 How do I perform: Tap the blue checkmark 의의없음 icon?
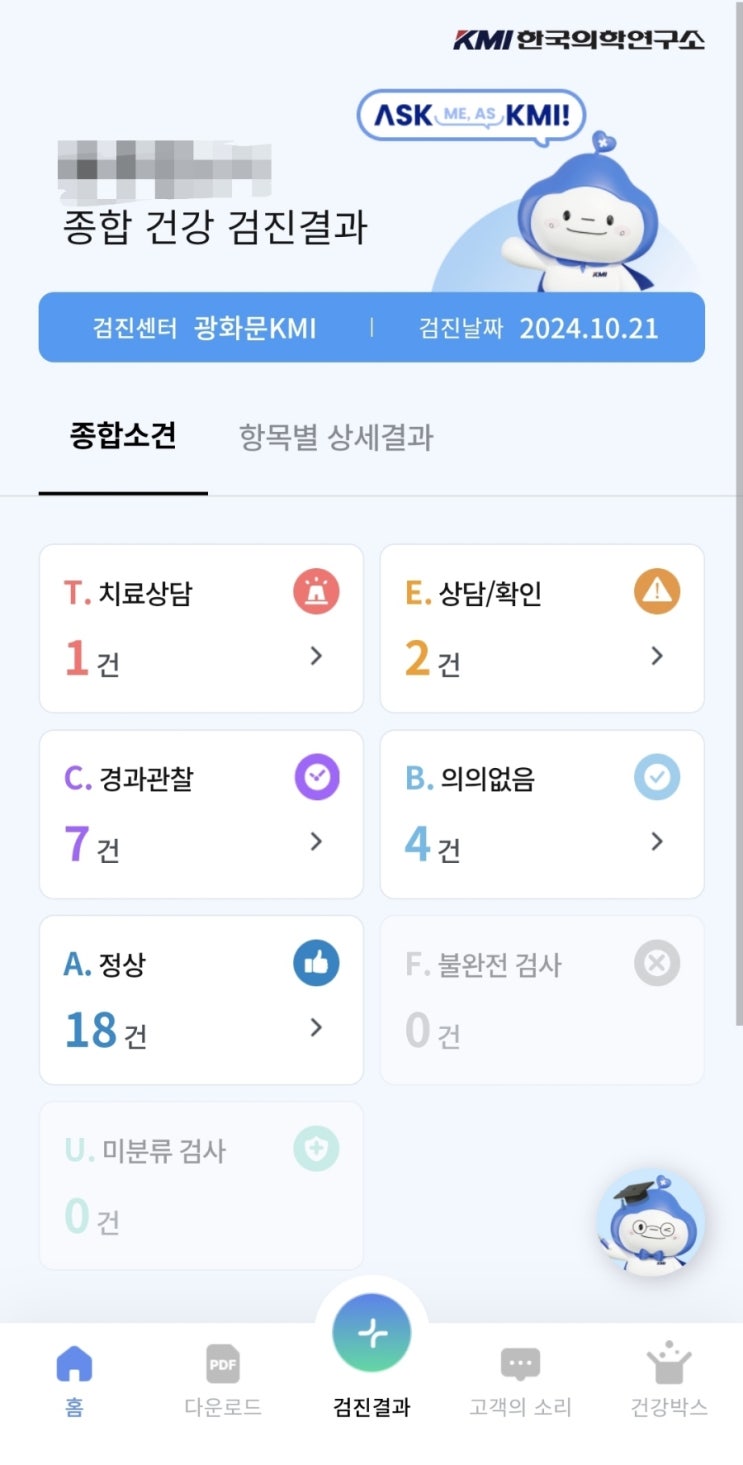coord(657,778)
